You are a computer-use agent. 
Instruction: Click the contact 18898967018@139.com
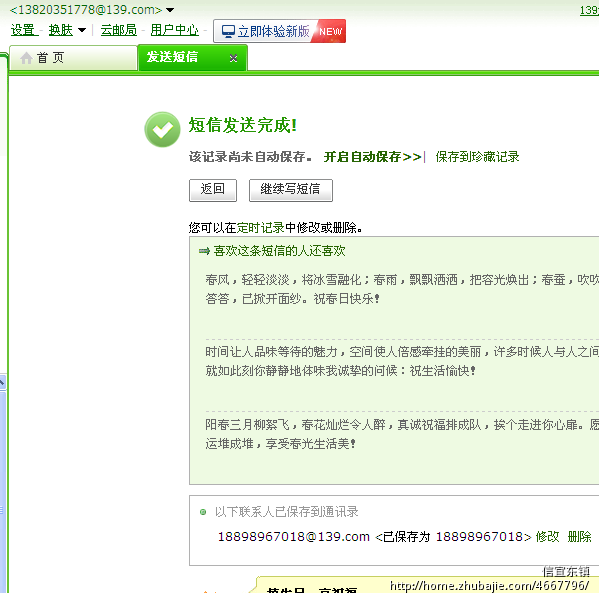(x=293, y=537)
